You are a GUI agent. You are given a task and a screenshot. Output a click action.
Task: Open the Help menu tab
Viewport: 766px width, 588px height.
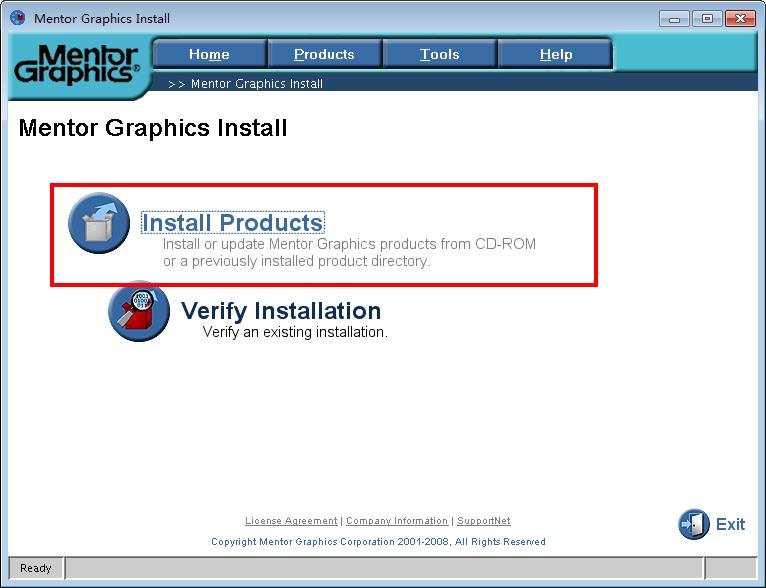[555, 54]
